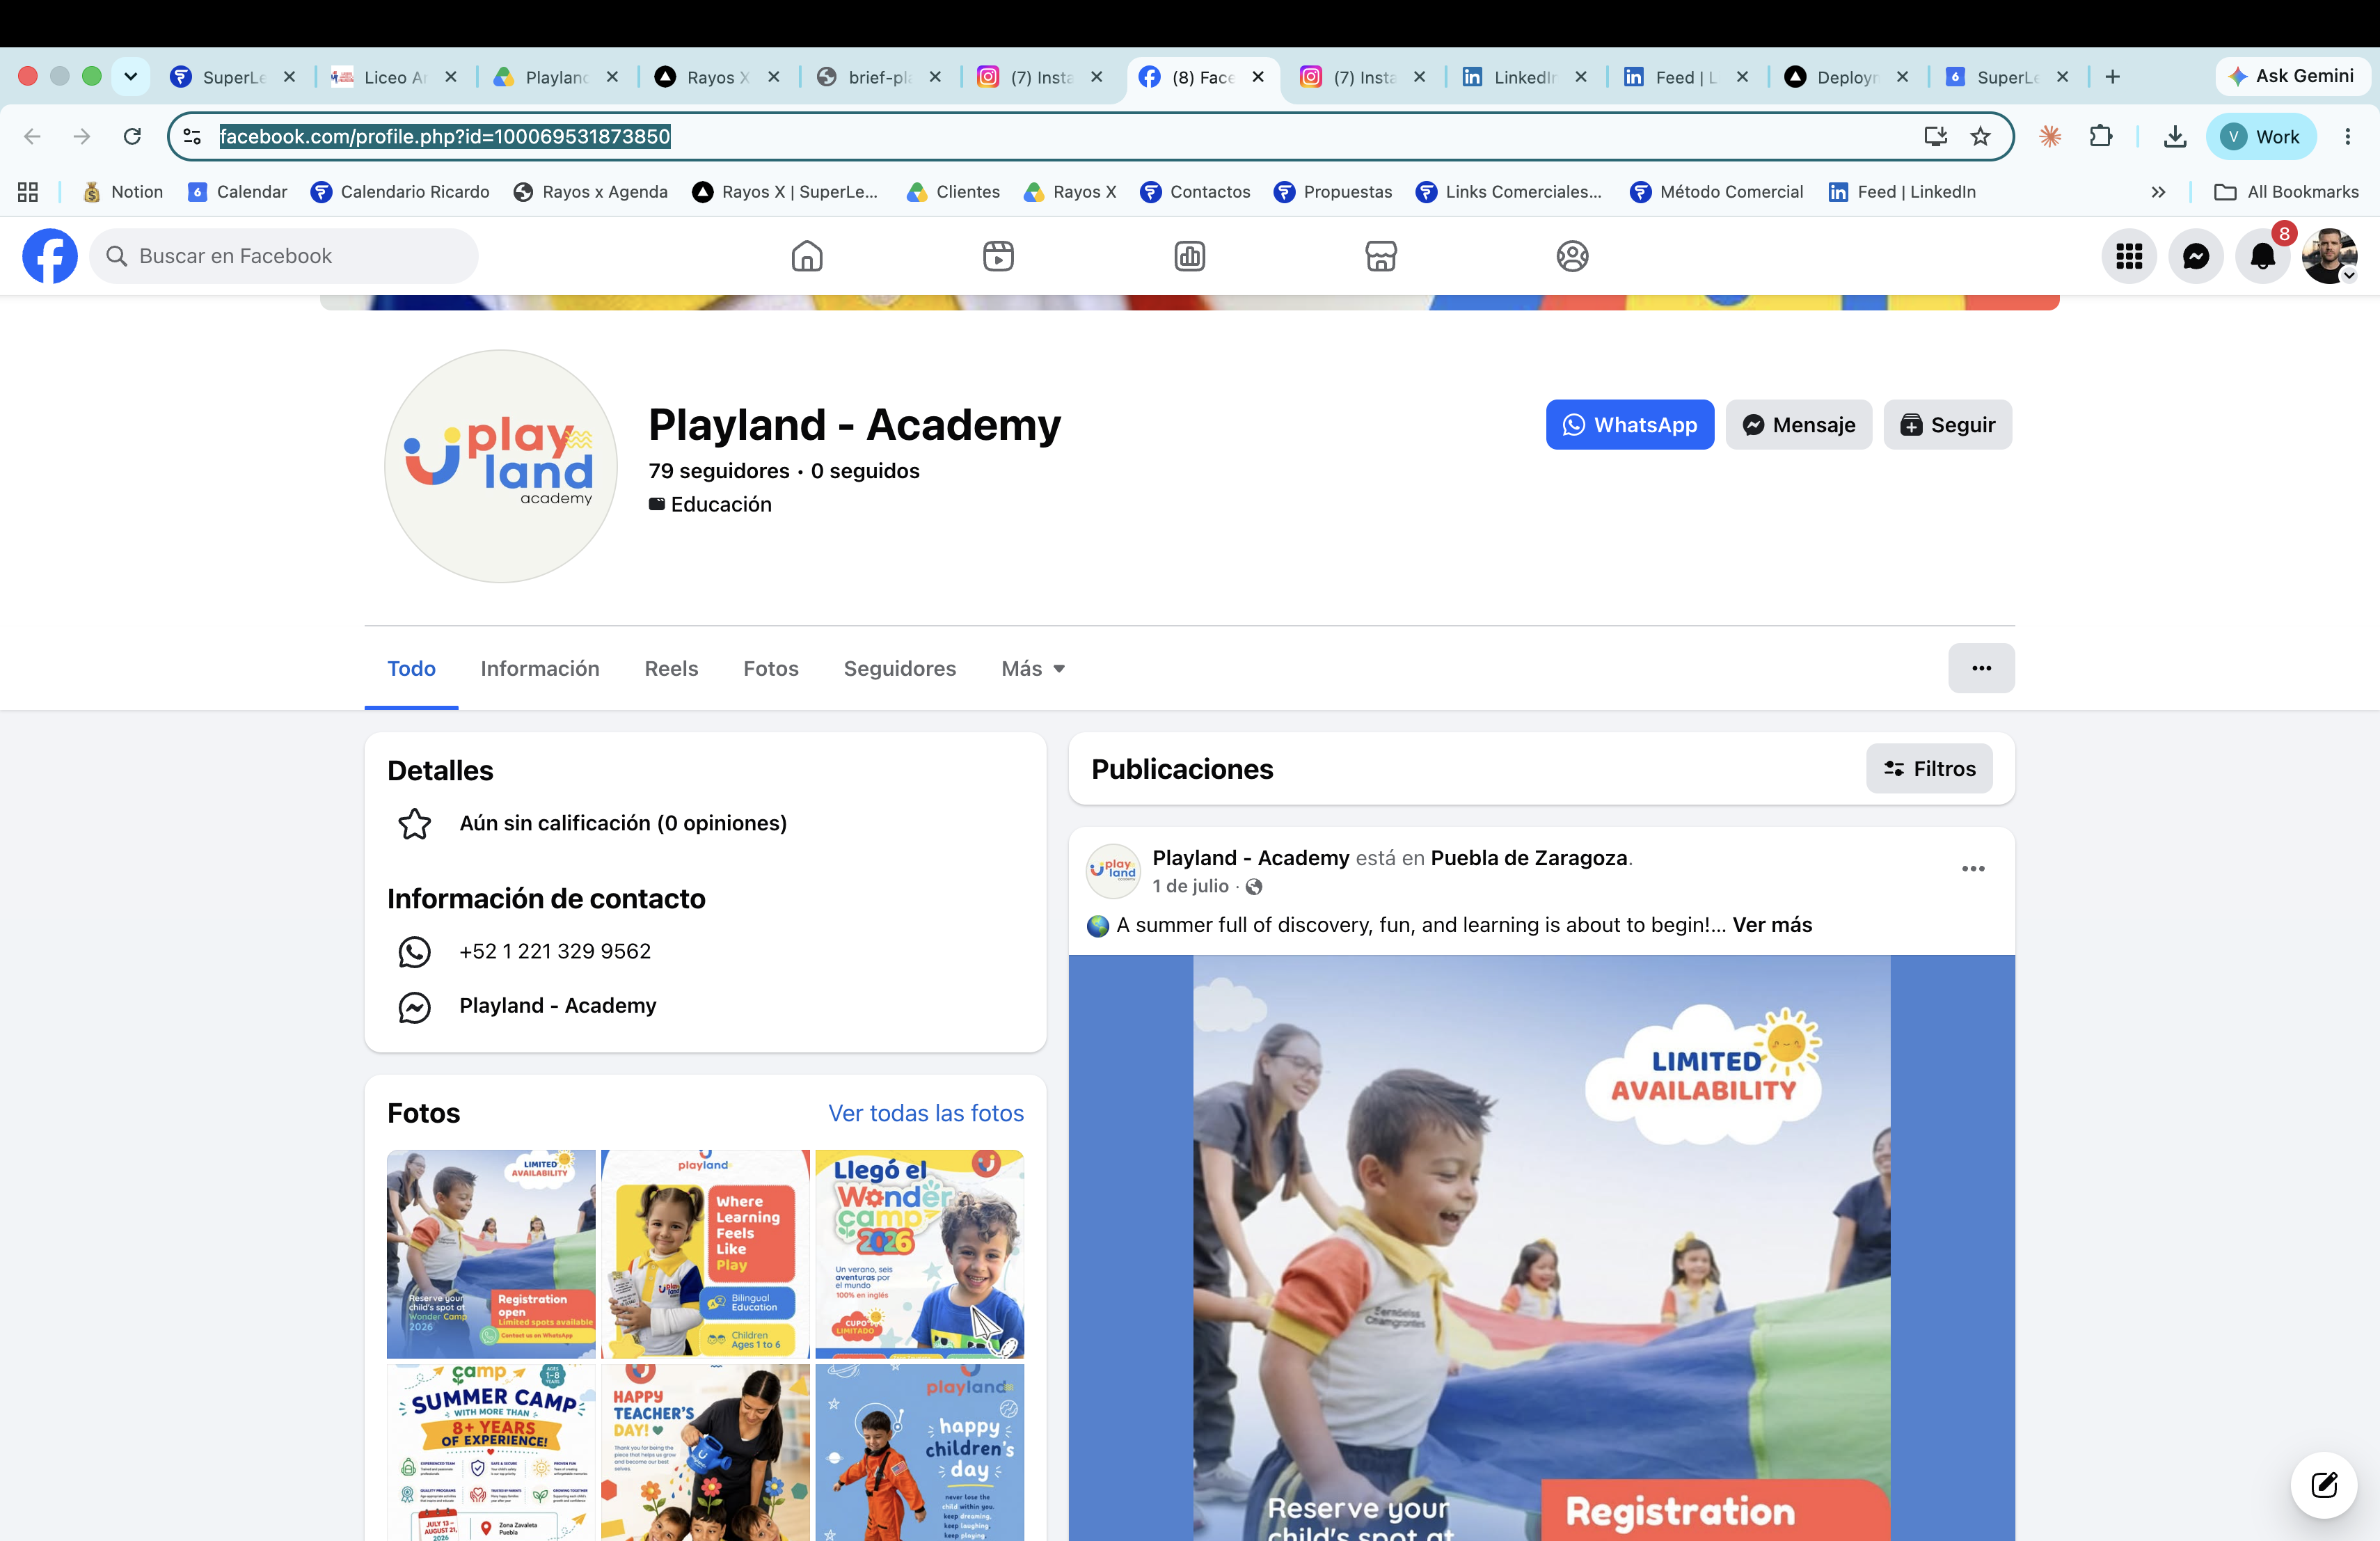Open the Happy Children's Day photo thumbnail
This screenshot has width=2380, height=1541.
(x=919, y=1452)
